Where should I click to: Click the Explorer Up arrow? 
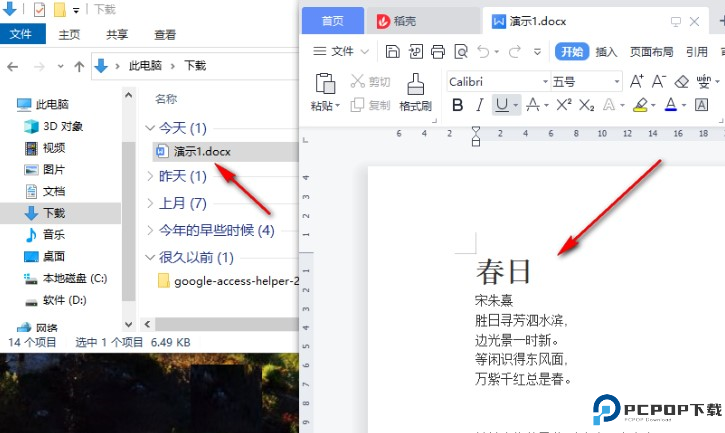tap(79, 67)
